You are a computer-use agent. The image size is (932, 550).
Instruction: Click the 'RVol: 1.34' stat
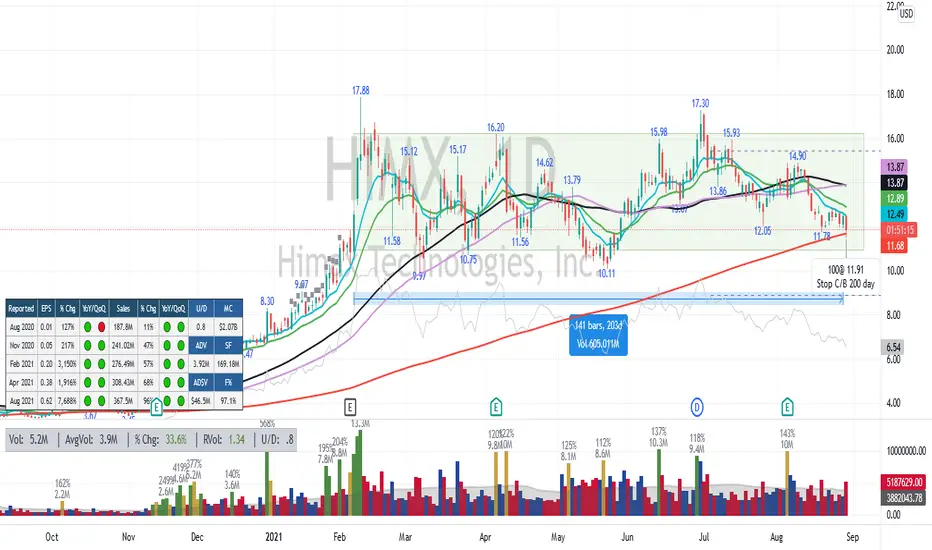224,440
